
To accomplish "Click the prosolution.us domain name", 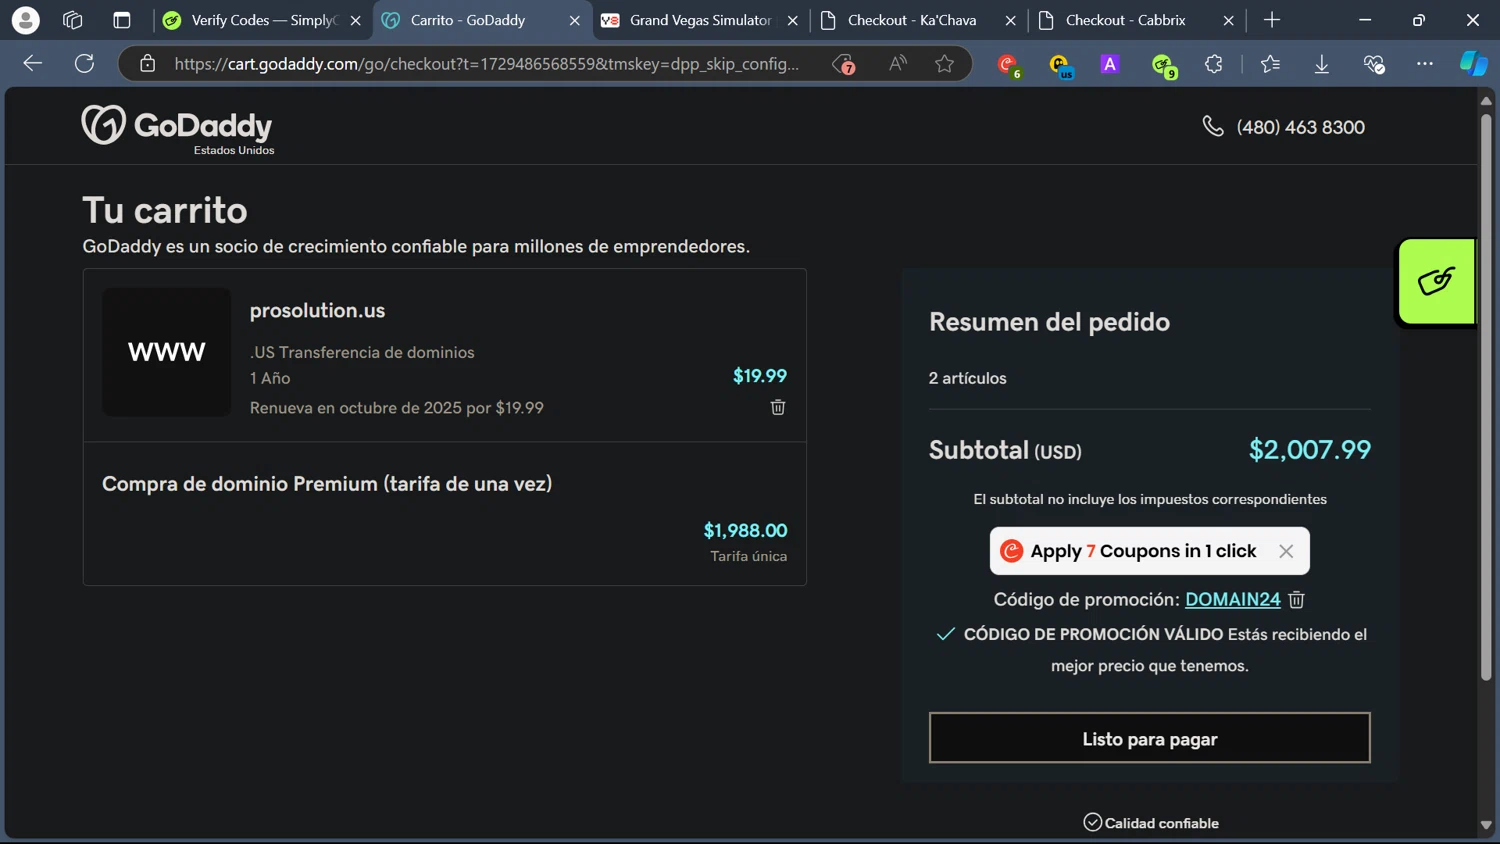I will point(317,311).
